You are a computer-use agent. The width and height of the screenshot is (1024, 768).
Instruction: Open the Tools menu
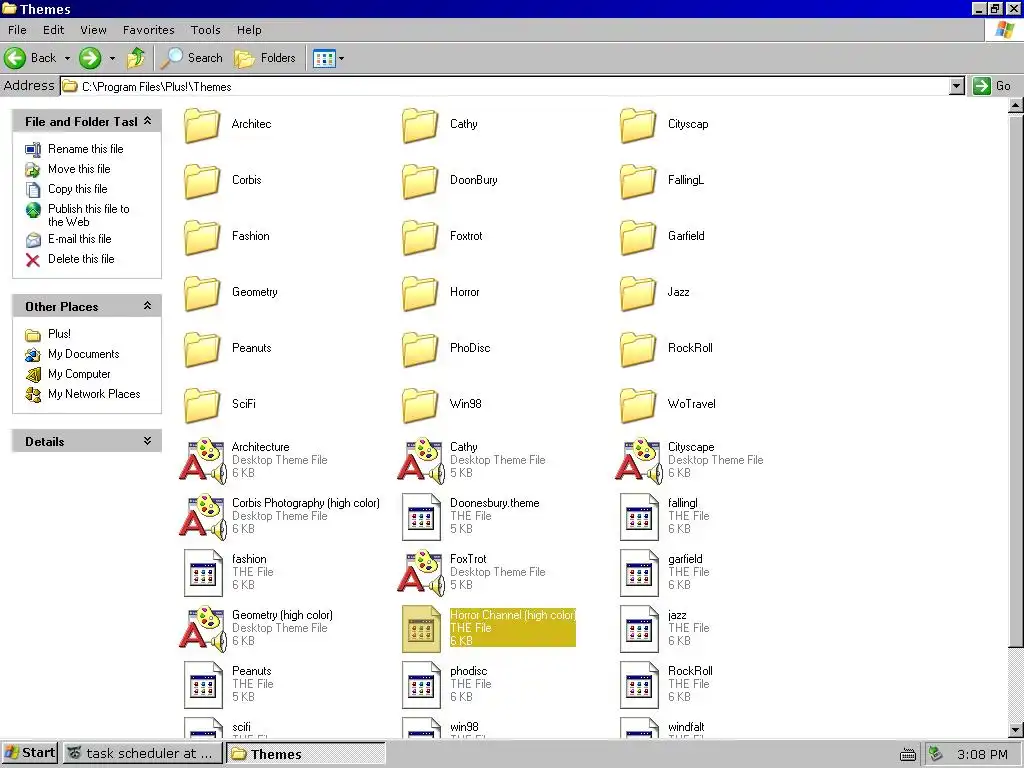tap(206, 30)
